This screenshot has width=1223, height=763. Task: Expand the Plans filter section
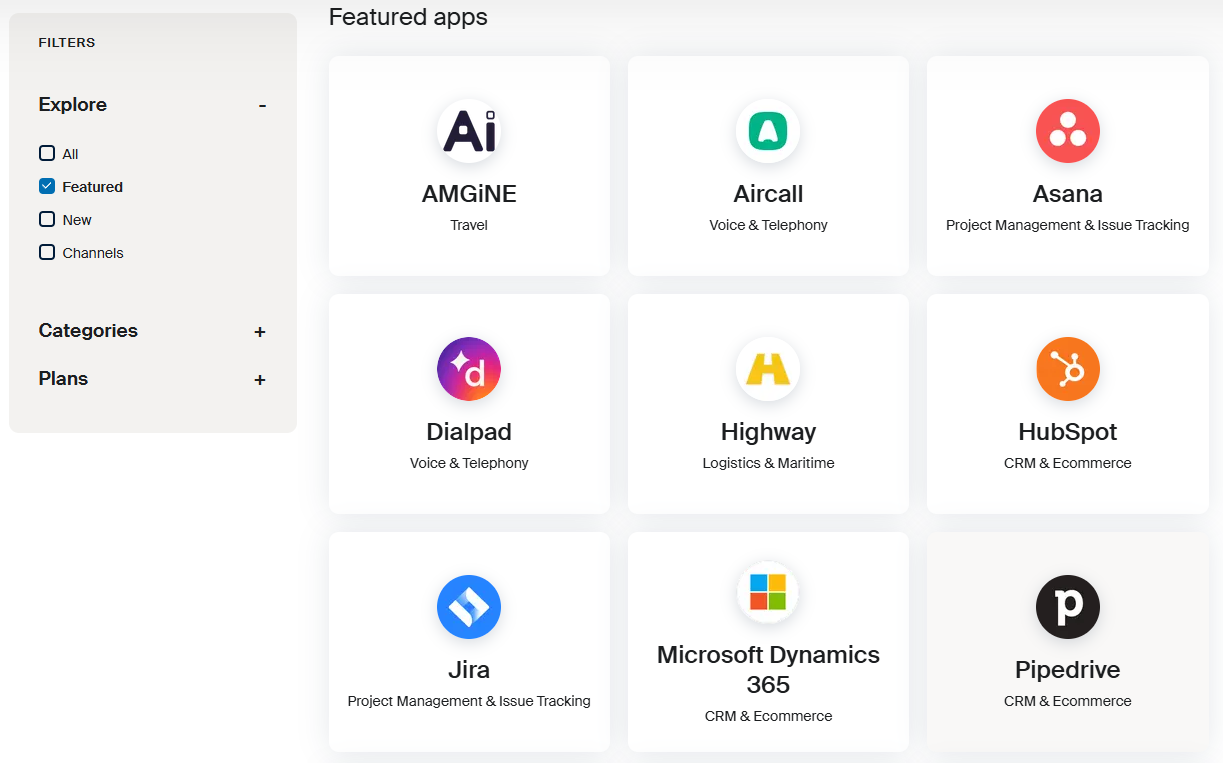[x=260, y=379]
